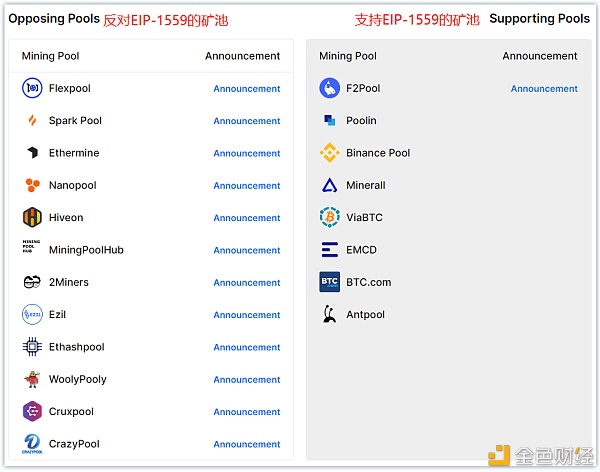The image size is (600, 472).
Task: Select the 'Poolin' name text
Action: point(361,121)
